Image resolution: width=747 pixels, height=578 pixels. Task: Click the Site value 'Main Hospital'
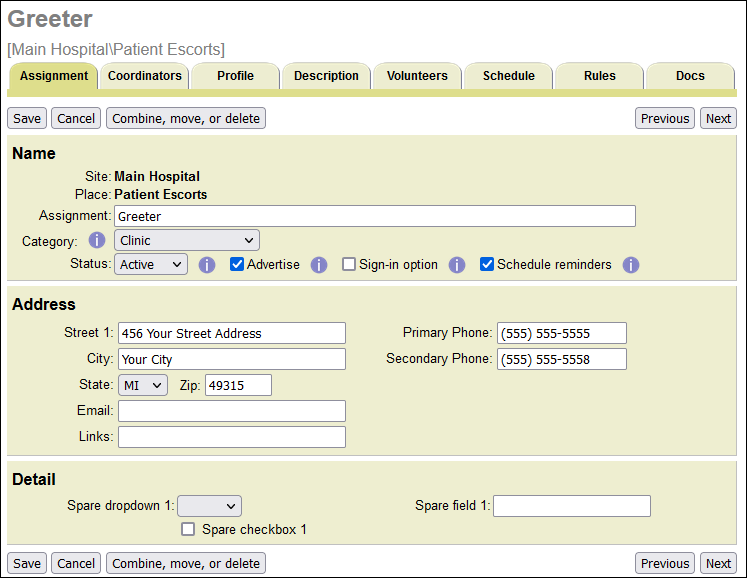(x=157, y=176)
